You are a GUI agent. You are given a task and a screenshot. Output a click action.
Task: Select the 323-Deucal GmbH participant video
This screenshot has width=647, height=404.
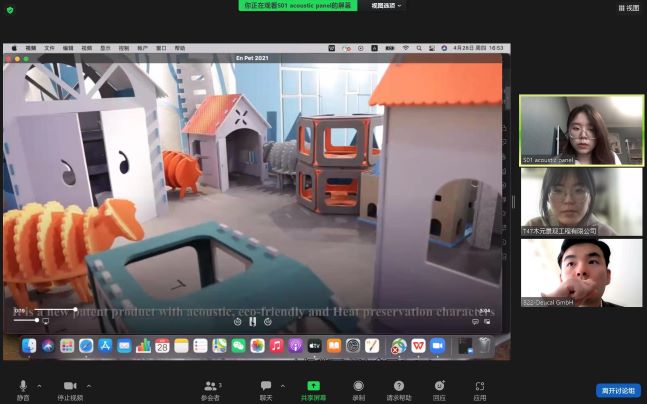[x=581, y=272]
